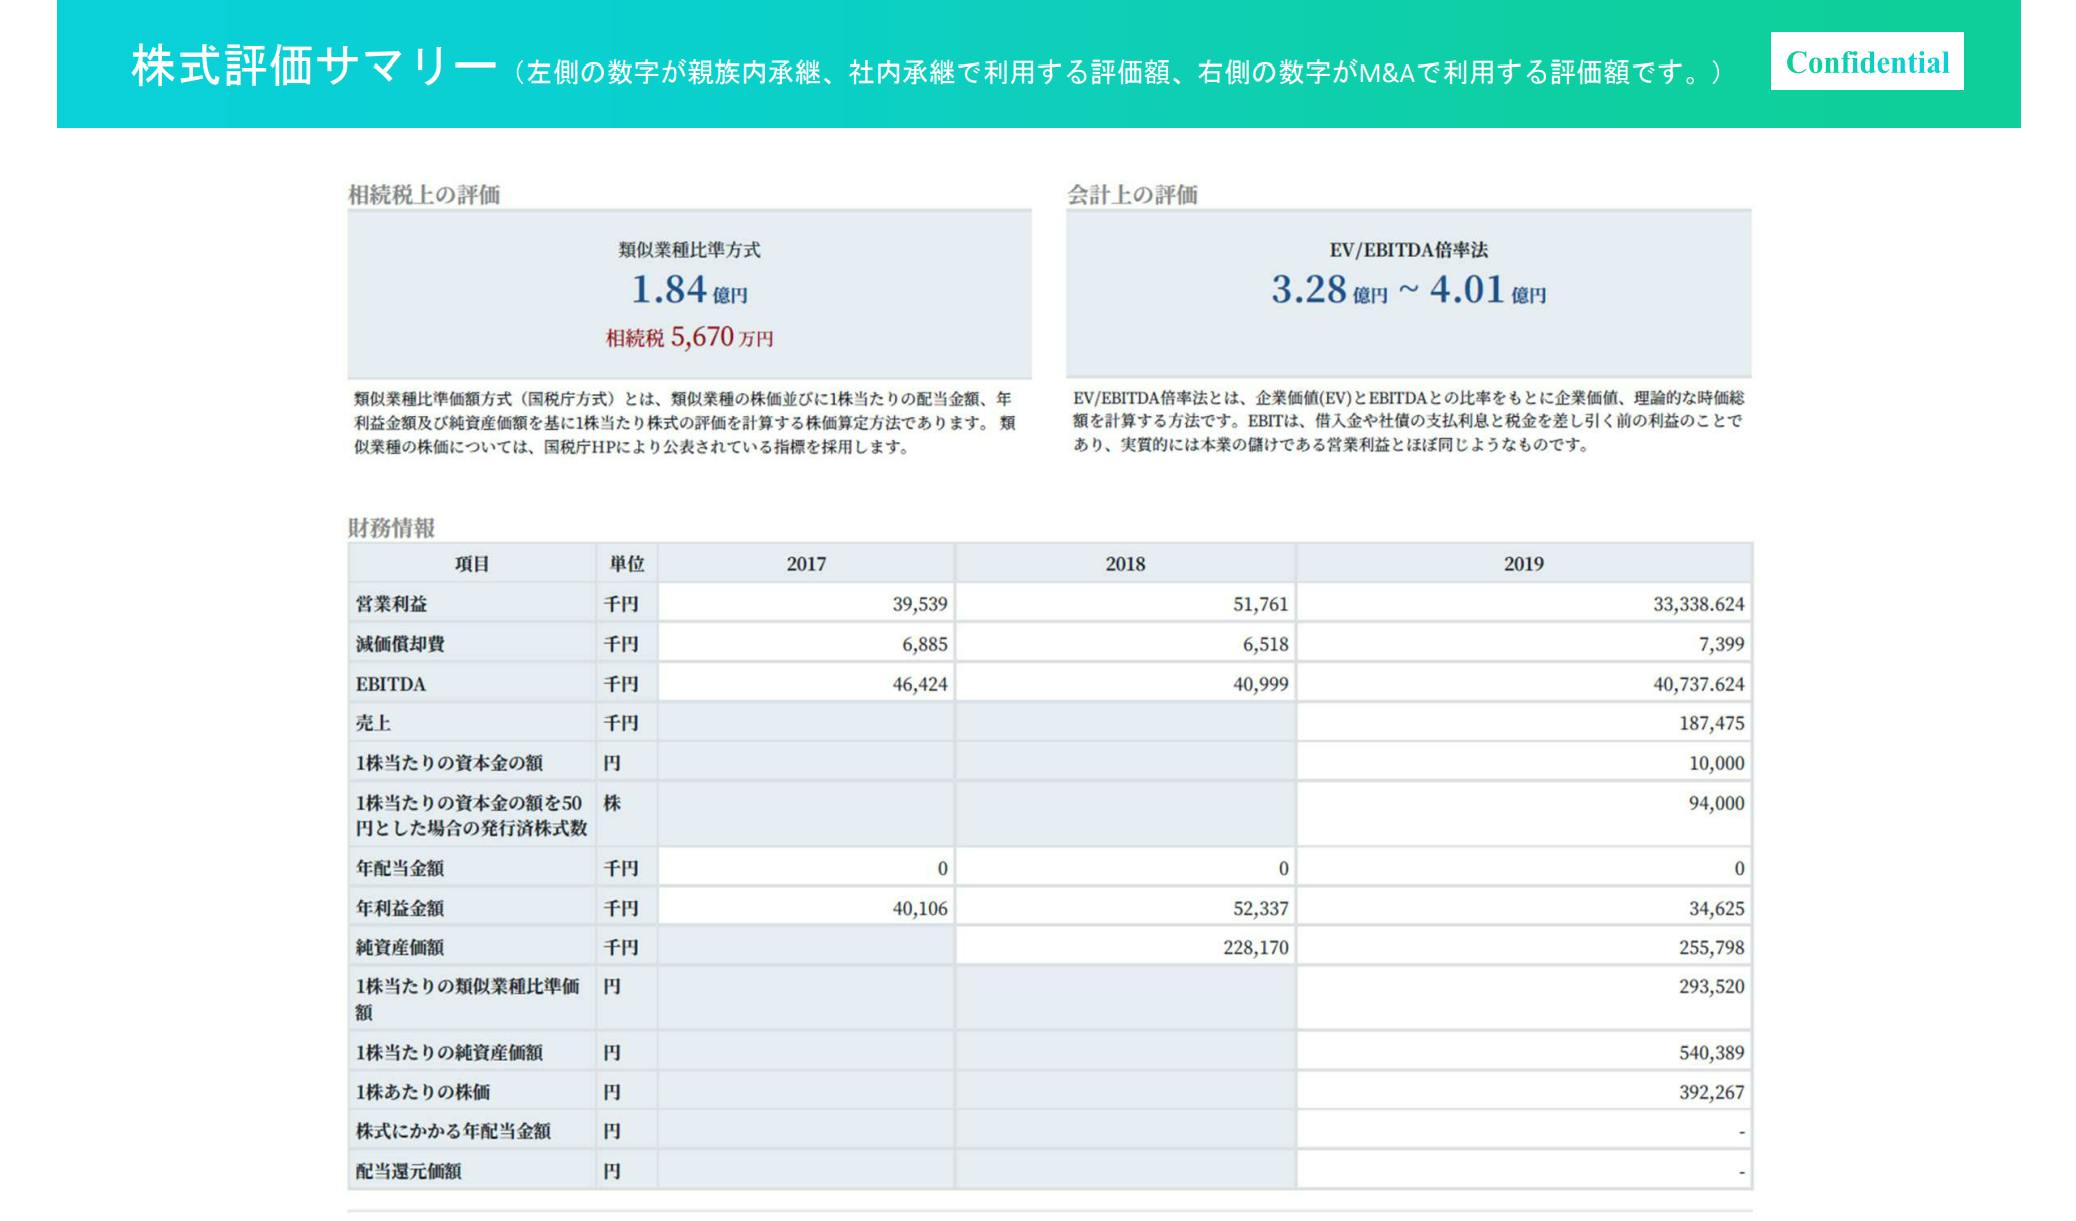Click the 2017 column header
The width and height of the screenshot is (2076, 1221).
tap(806, 564)
